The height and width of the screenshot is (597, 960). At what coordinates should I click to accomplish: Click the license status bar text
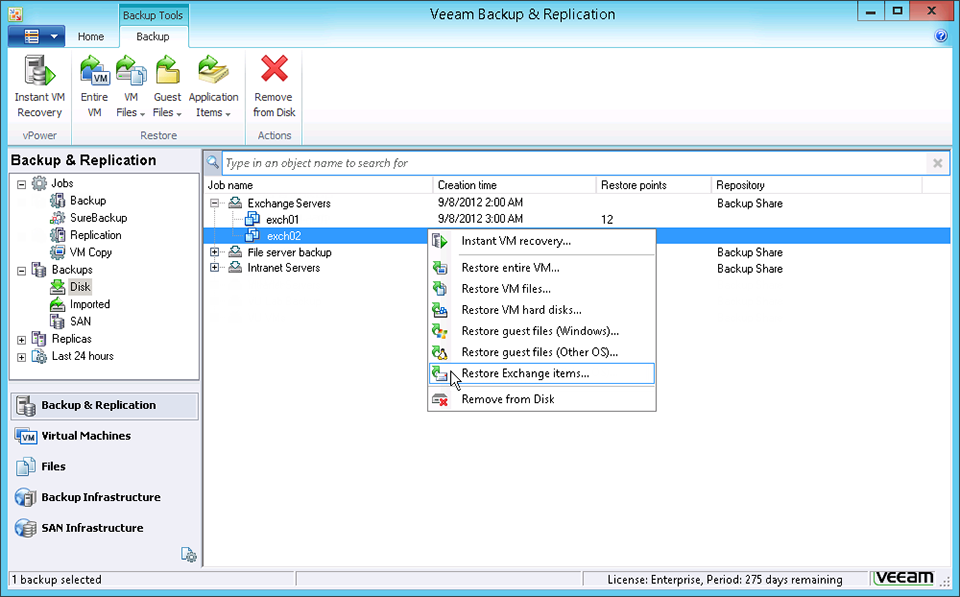pos(725,579)
